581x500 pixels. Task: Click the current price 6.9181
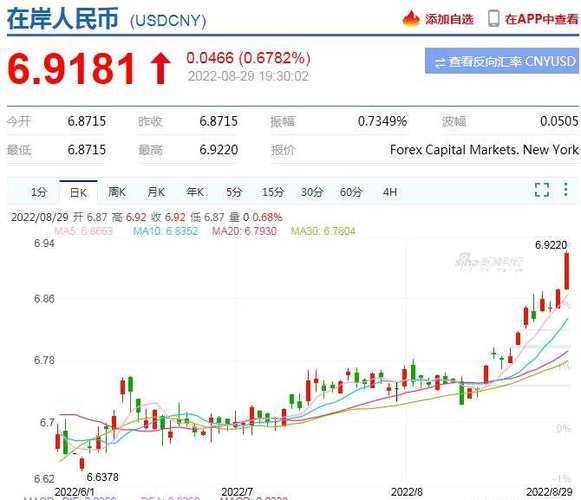72,69
